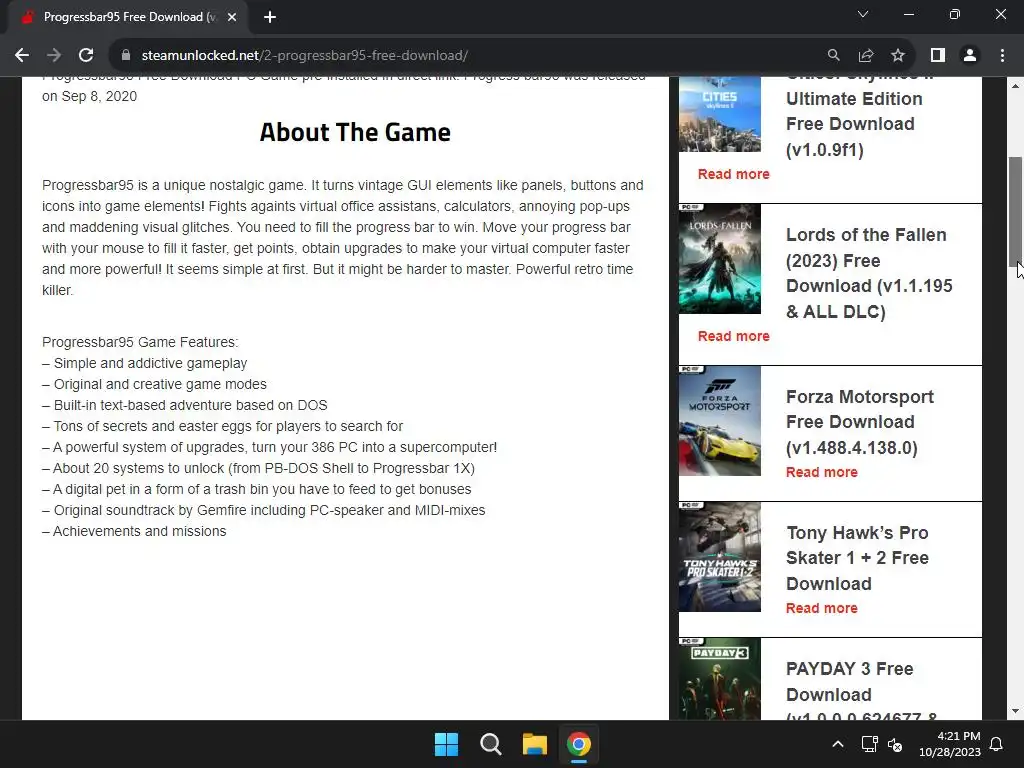This screenshot has width=1024, height=768.
Task: View site security lock info
Action: pos(126,56)
